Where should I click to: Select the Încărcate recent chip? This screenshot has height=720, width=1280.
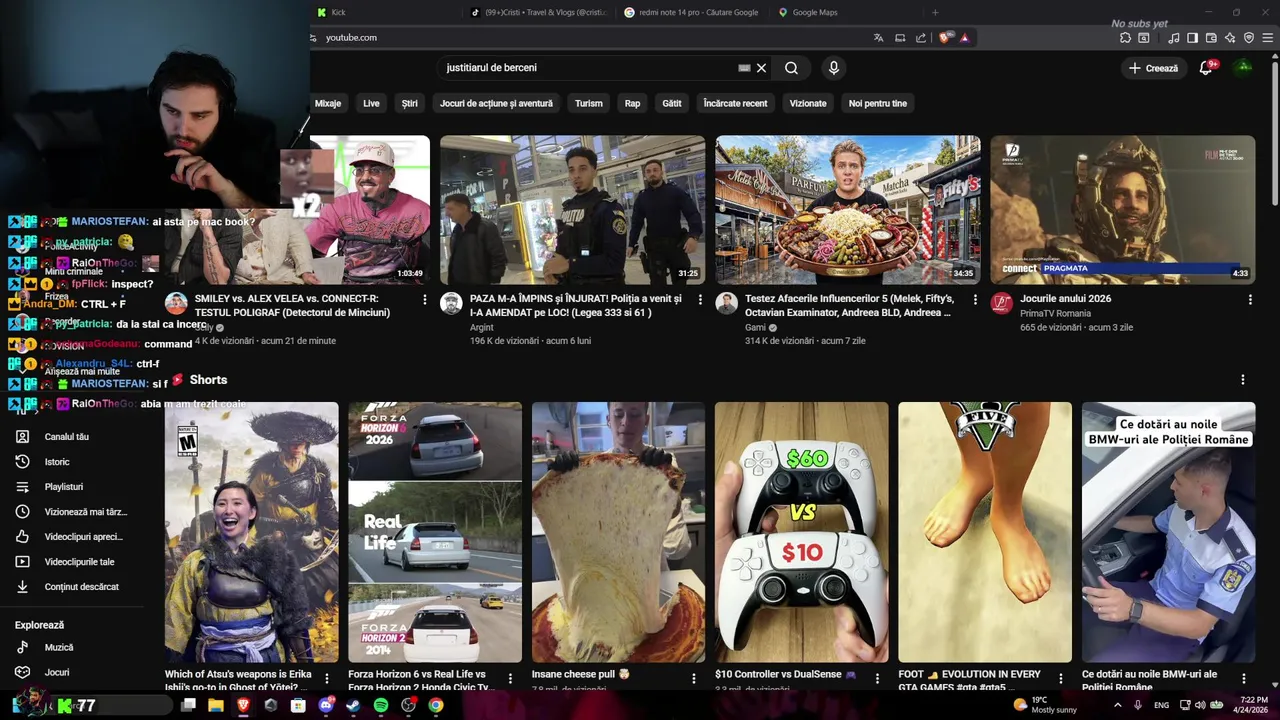tap(735, 103)
